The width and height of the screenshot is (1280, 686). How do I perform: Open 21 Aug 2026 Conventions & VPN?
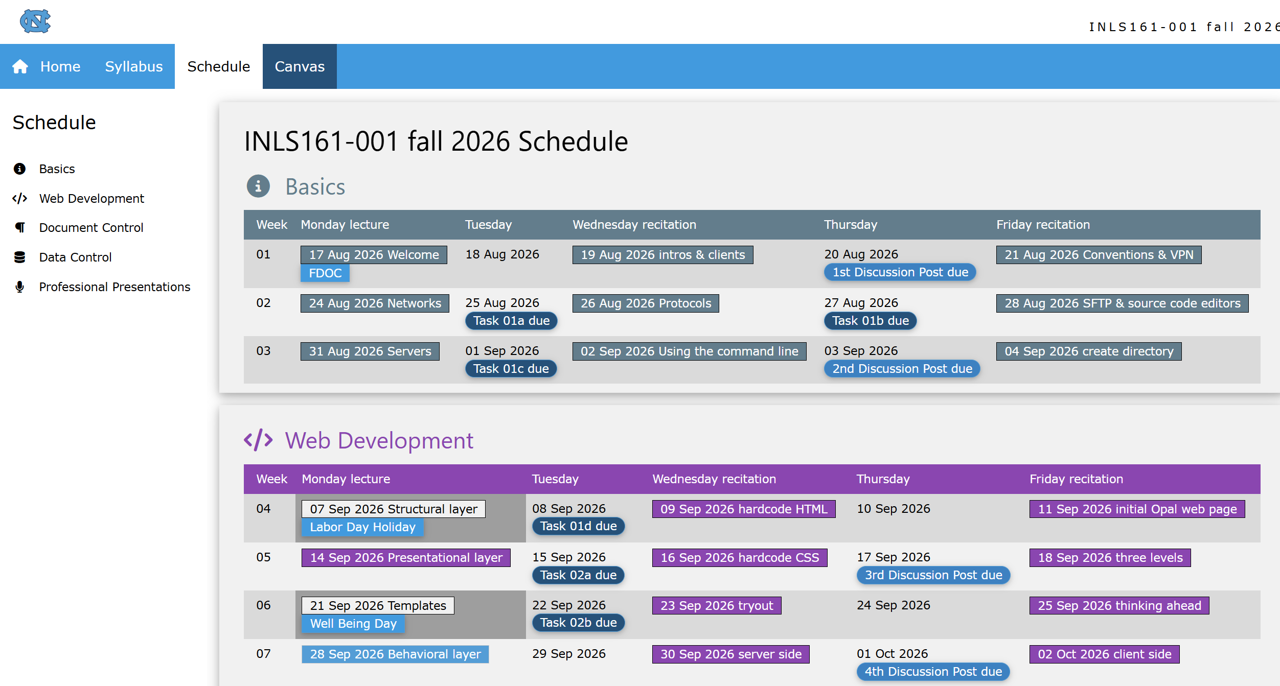coord(1099,255)
